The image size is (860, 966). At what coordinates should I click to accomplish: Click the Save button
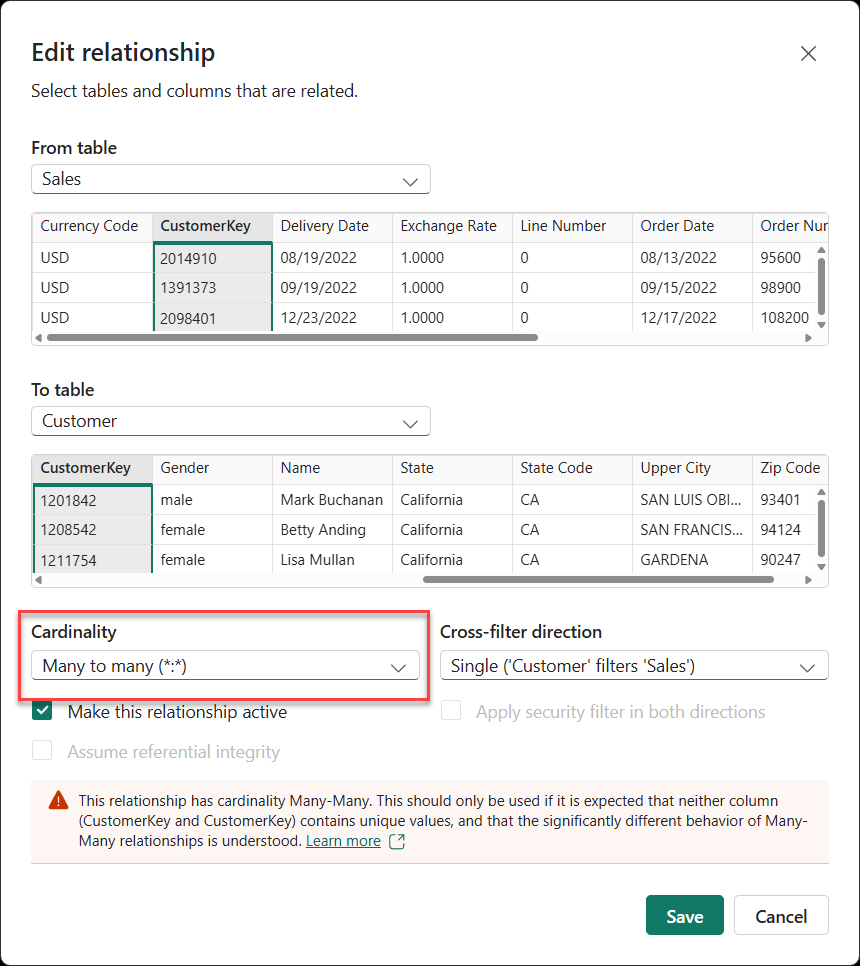pos(684,916)
